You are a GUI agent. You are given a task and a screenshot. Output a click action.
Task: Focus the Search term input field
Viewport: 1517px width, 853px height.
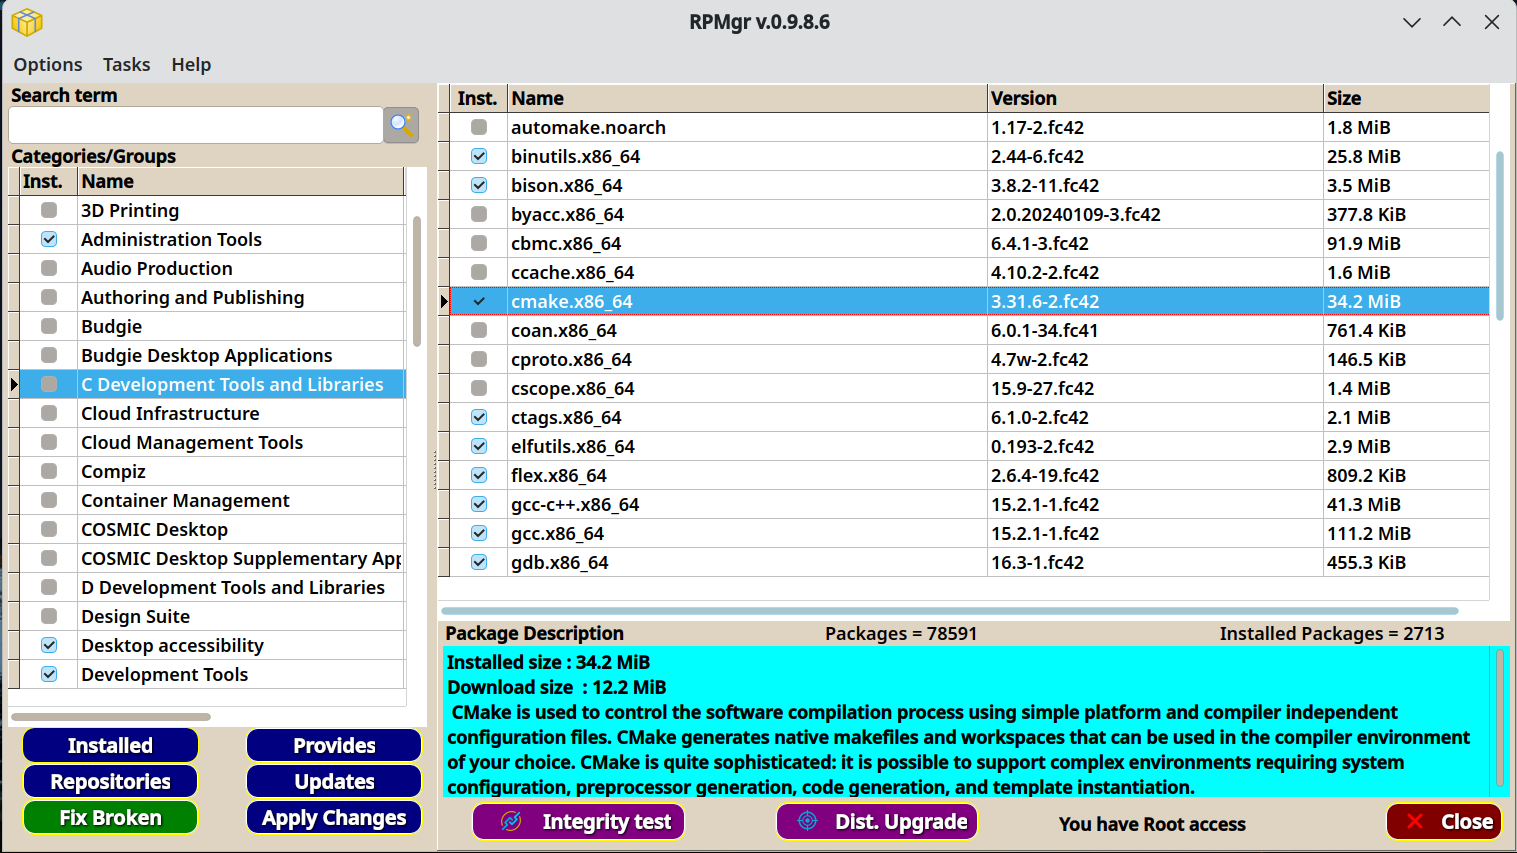(x=196, y=125)
